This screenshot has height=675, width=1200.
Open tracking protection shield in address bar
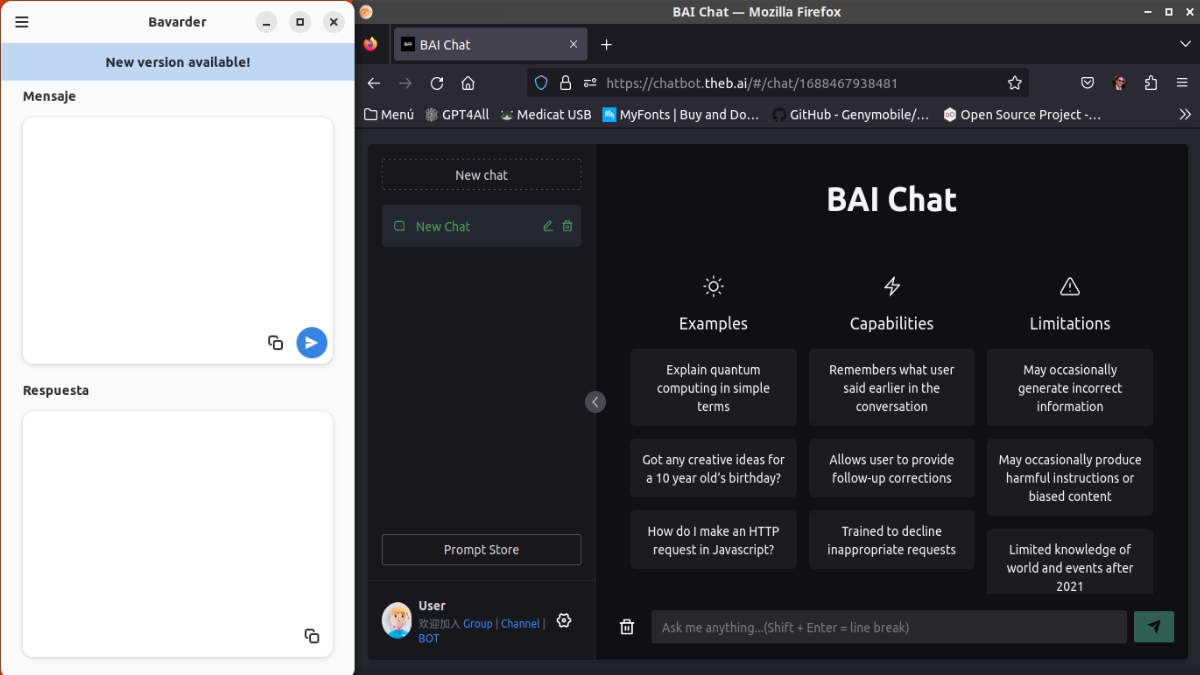point(539,83)
